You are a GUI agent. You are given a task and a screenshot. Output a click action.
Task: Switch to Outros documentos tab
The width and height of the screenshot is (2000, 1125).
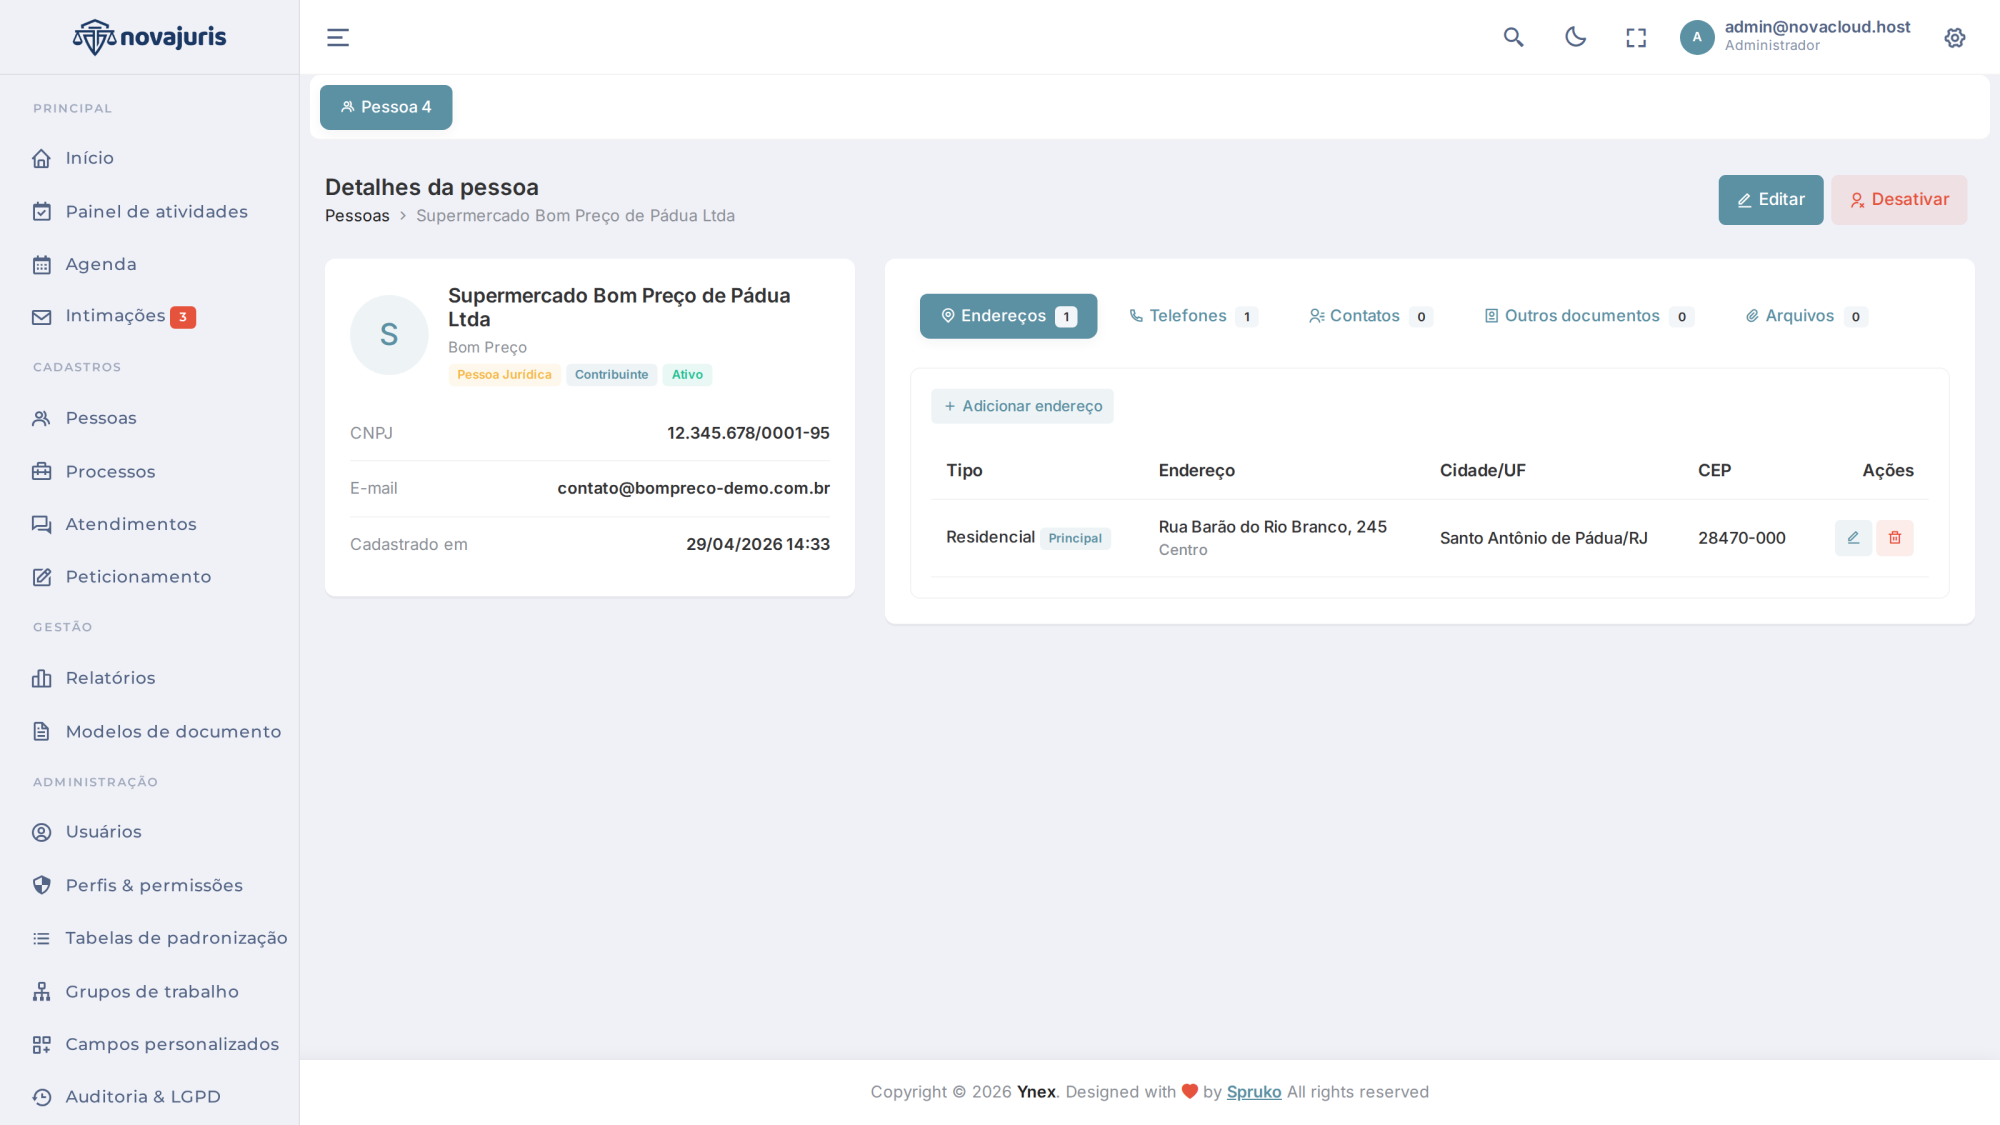pyautogui.click(x=1588, y=316)
